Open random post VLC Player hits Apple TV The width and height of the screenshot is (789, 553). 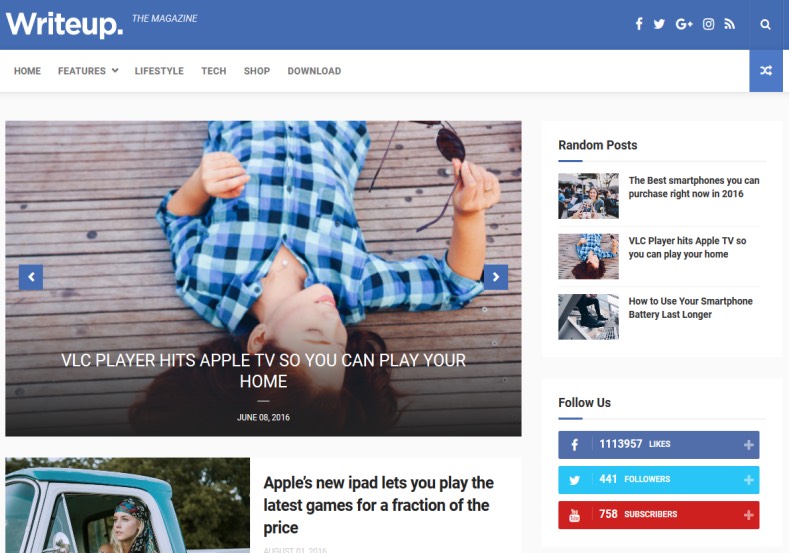pos(687,248)
